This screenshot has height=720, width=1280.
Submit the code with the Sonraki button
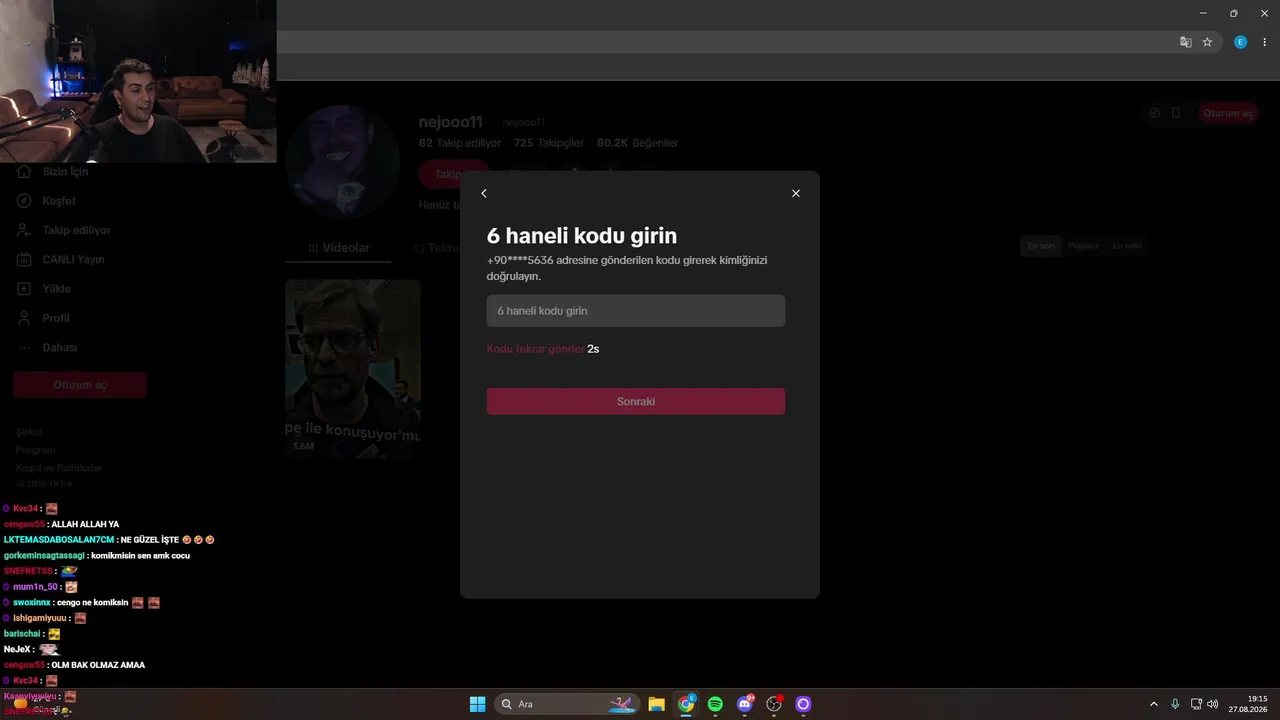636,401
